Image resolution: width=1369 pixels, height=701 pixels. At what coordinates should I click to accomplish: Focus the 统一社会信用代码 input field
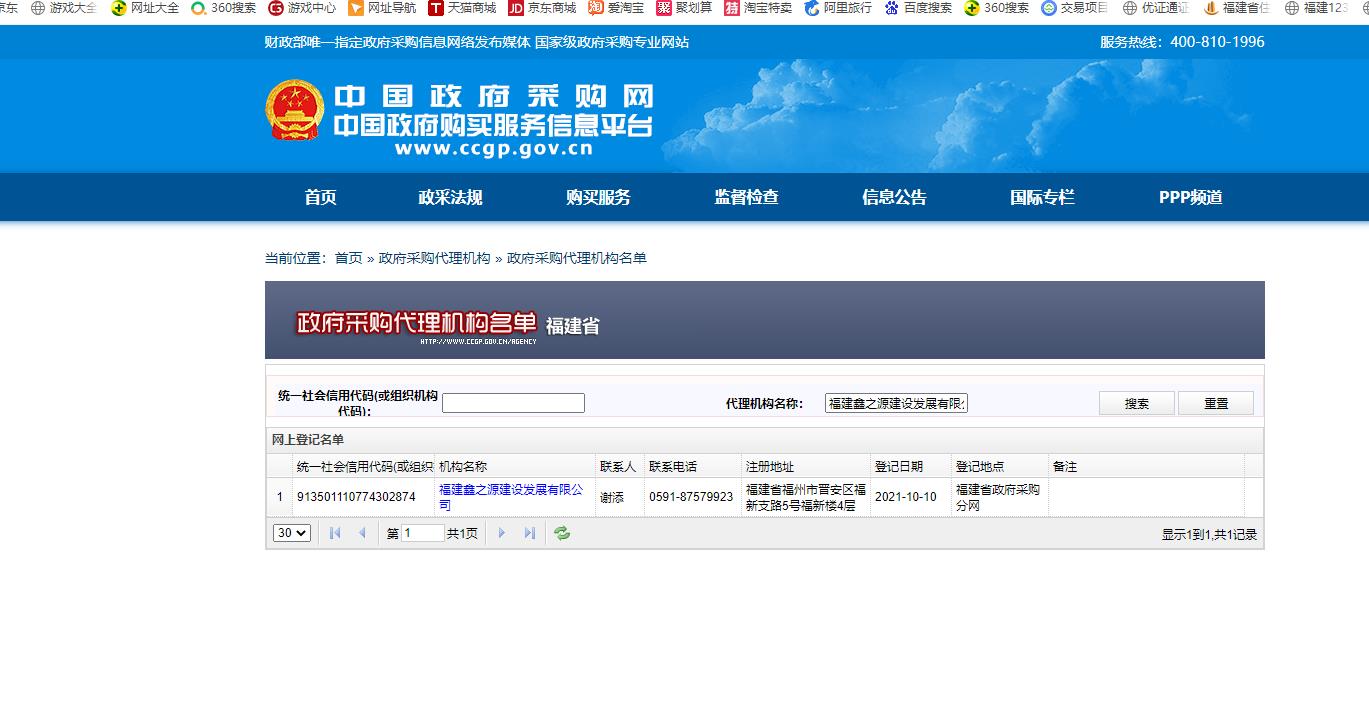click(513, 403)
